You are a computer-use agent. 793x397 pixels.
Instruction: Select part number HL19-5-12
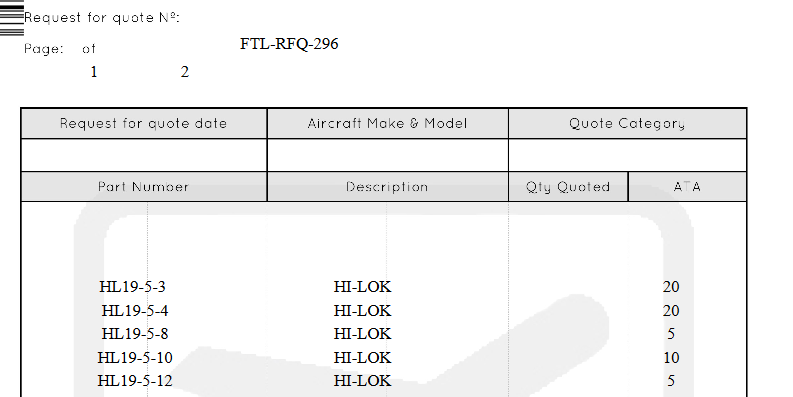click(135, 380)
